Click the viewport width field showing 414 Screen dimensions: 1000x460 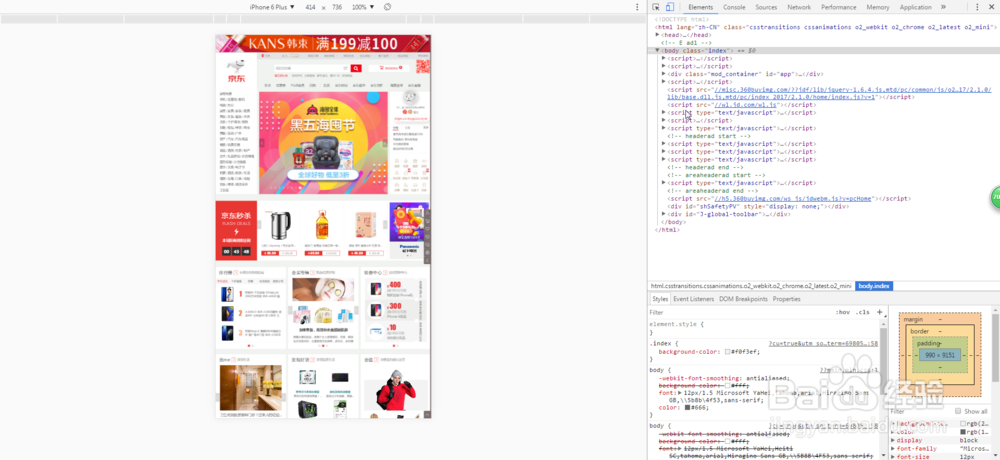pyautogui.click(x=311, y=7)
